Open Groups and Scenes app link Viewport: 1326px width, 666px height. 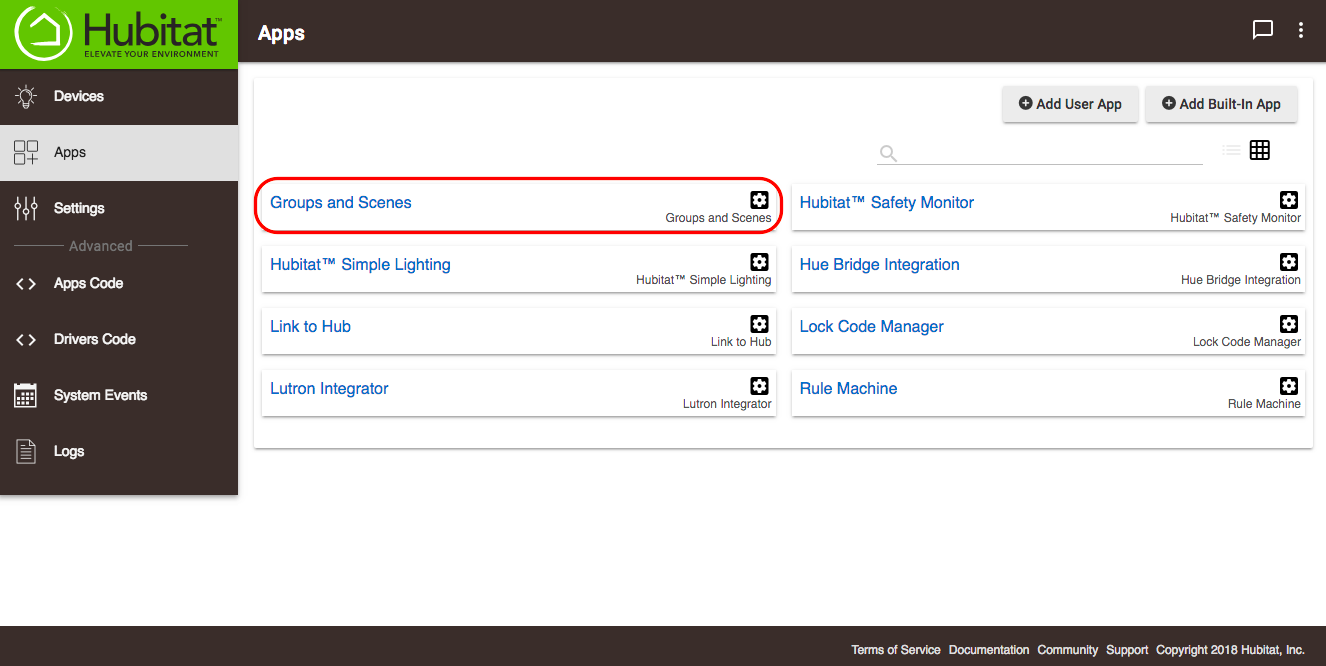tap(341, 203)
